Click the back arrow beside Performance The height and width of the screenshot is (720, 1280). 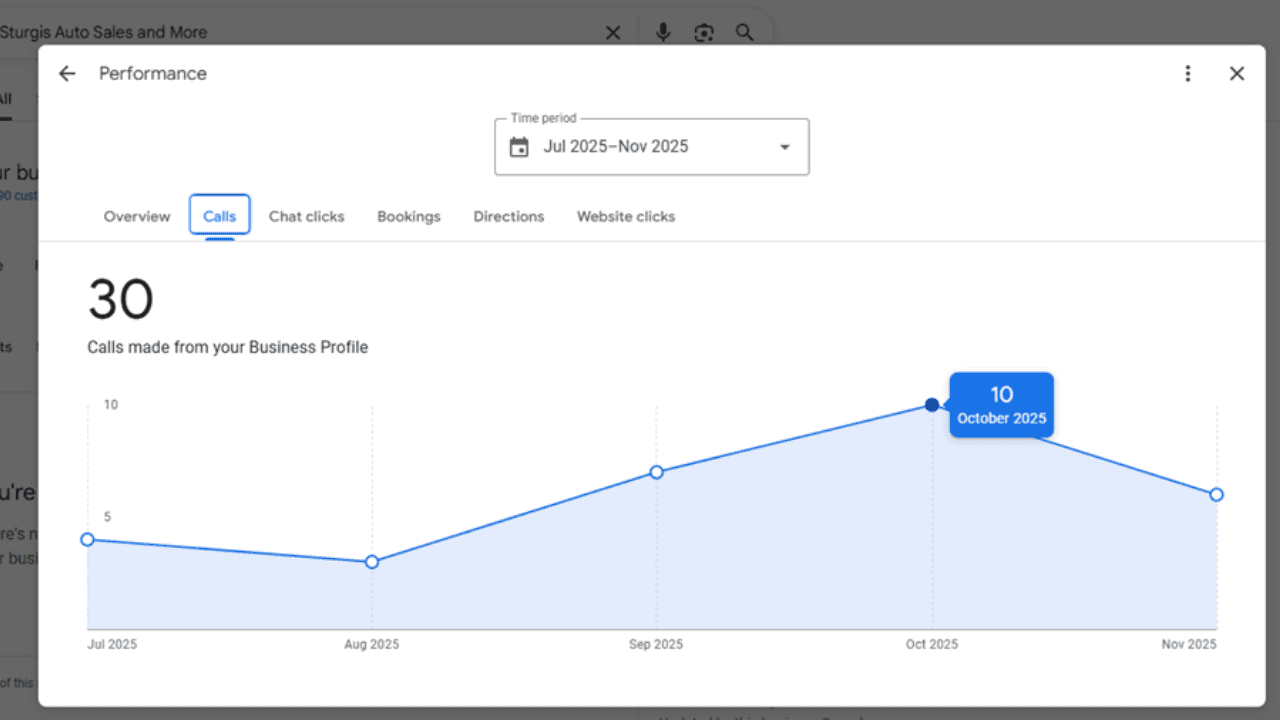67,74
